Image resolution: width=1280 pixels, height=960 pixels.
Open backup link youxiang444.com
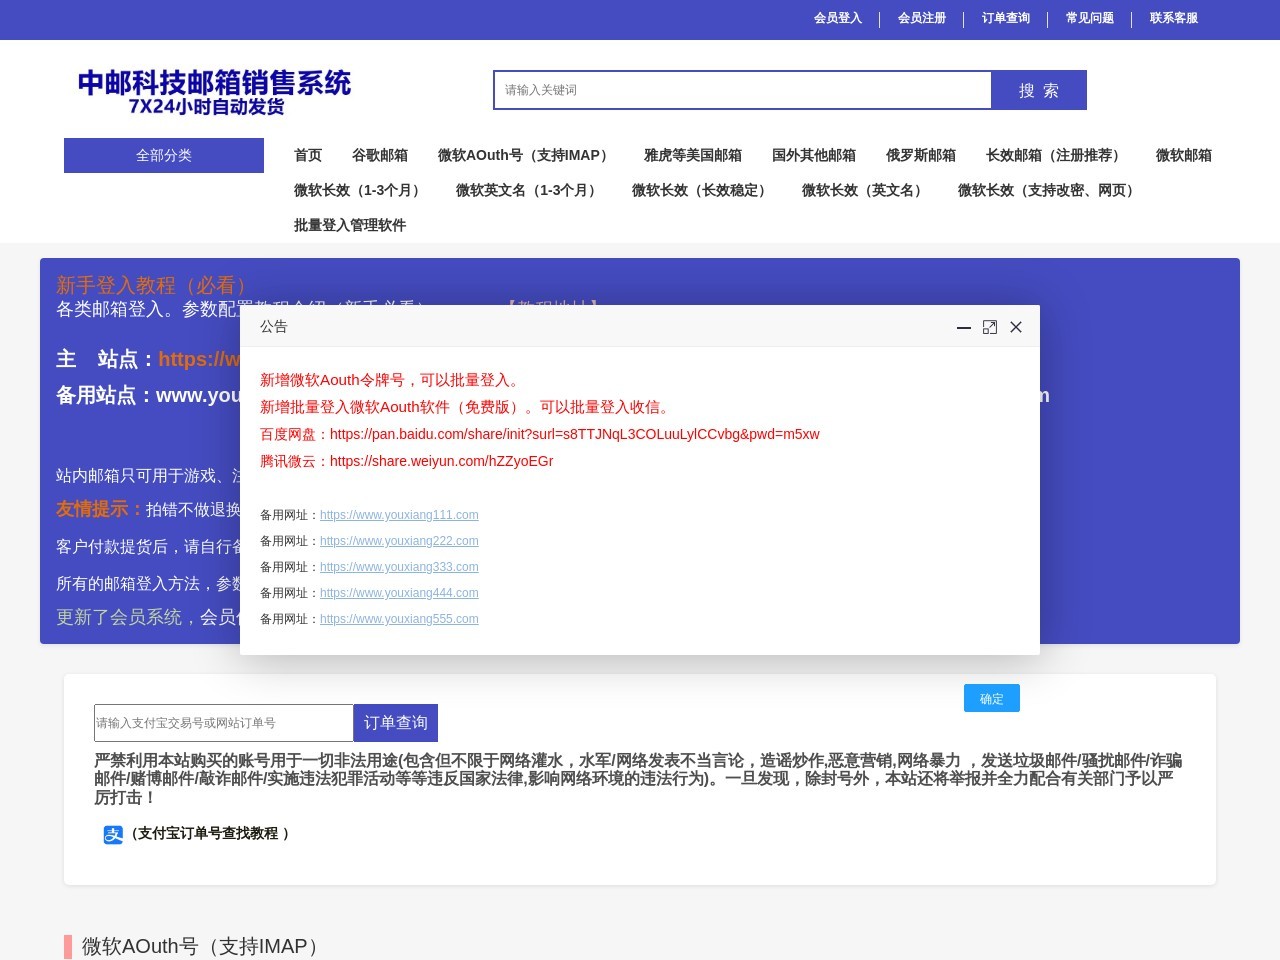(399, 593)
